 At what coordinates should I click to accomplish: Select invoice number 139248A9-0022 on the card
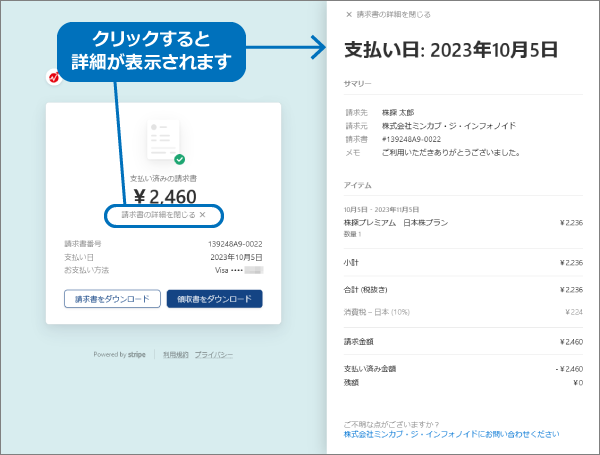[x=235, y=244]
